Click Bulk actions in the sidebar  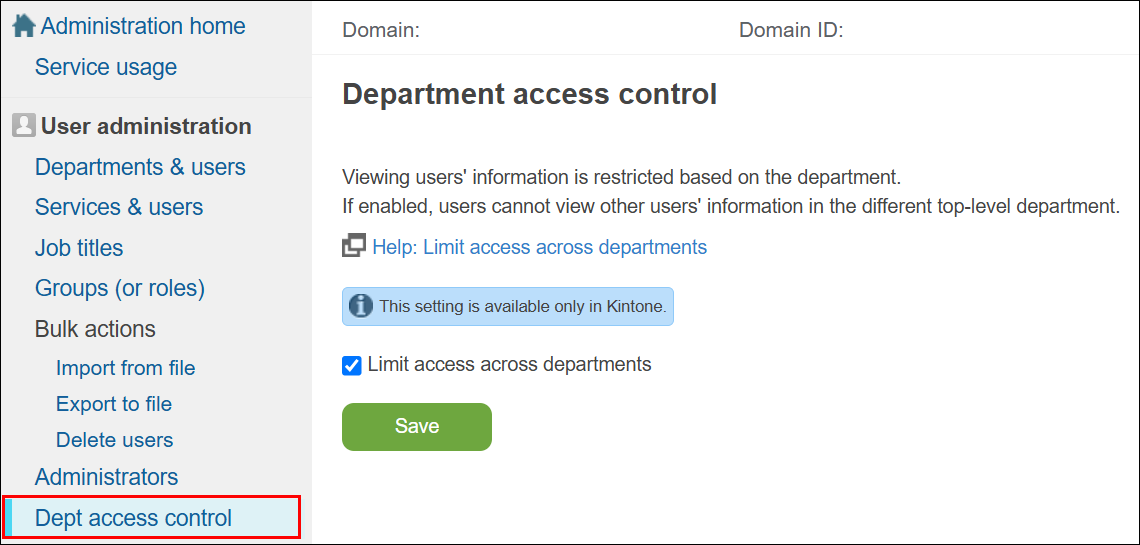pyautogui.click(x=95, y=329)
